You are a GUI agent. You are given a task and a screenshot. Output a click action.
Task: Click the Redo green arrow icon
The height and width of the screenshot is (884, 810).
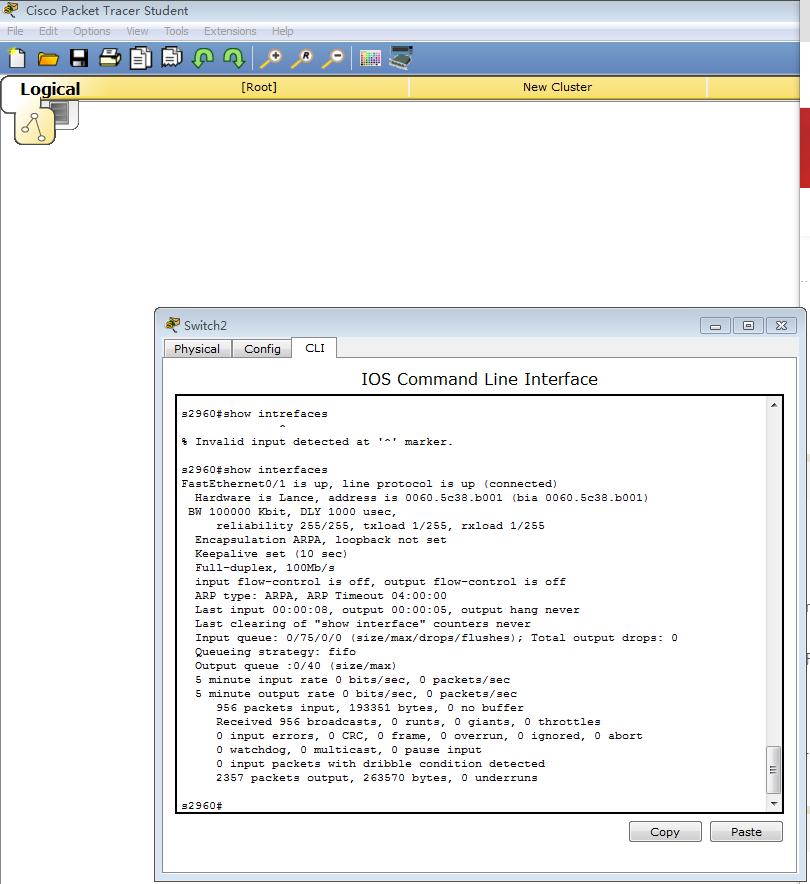point(234,58)
